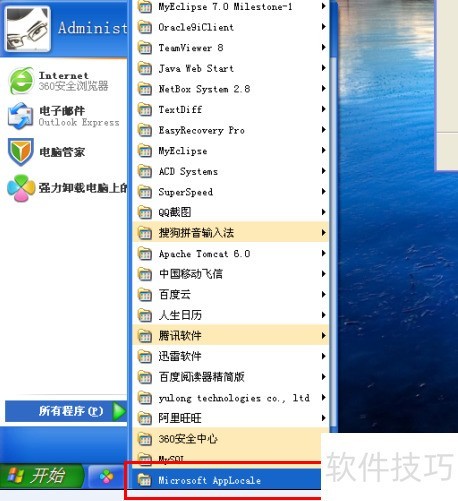Click the colorful clover taskbar icon

pyautogui.click(x=106, y=476)
